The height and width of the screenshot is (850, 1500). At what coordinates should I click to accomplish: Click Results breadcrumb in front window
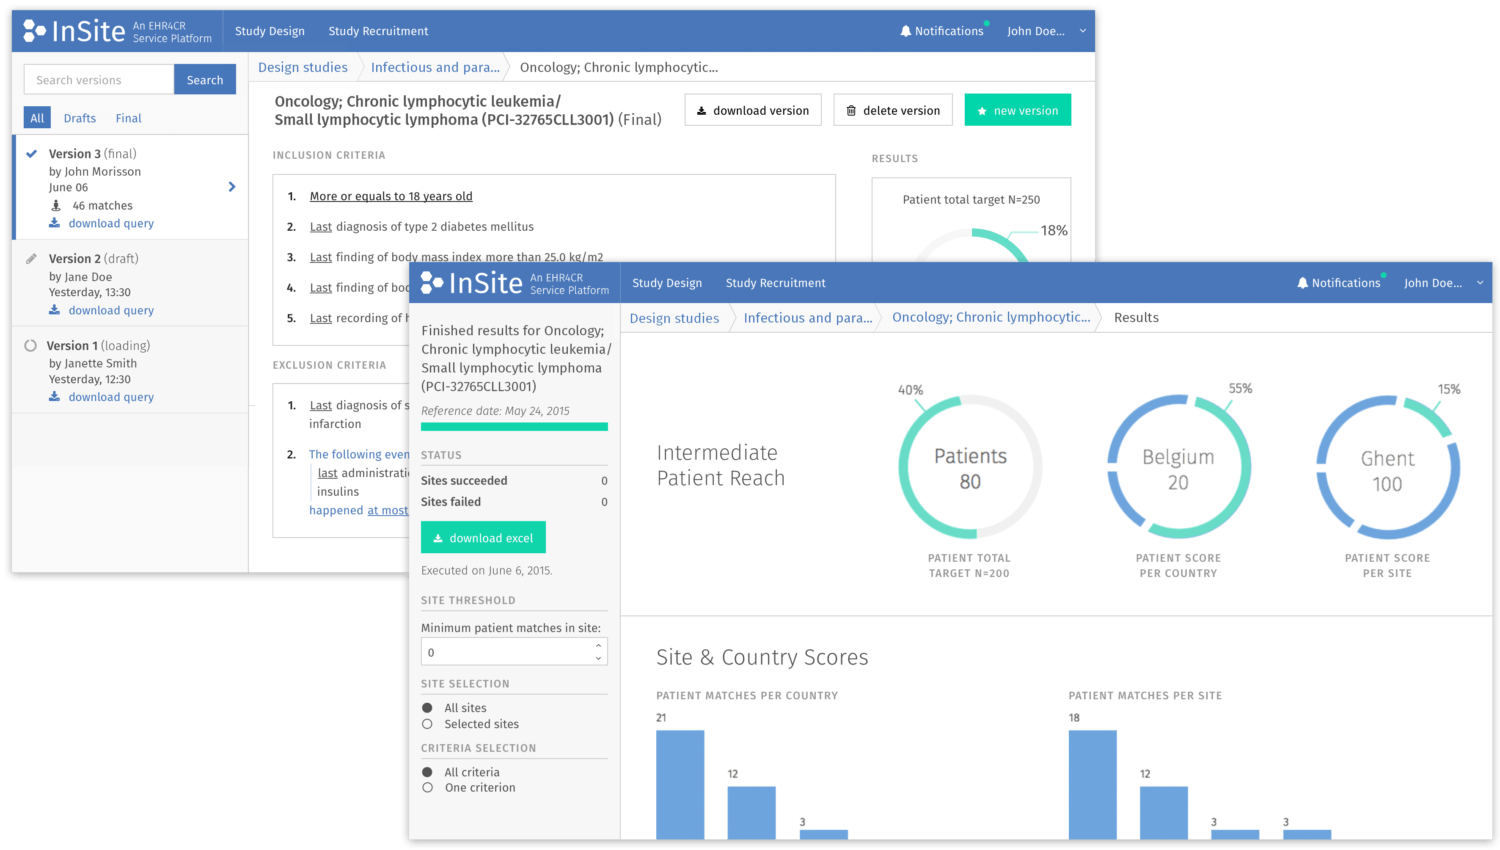[x=1136, y=318]
